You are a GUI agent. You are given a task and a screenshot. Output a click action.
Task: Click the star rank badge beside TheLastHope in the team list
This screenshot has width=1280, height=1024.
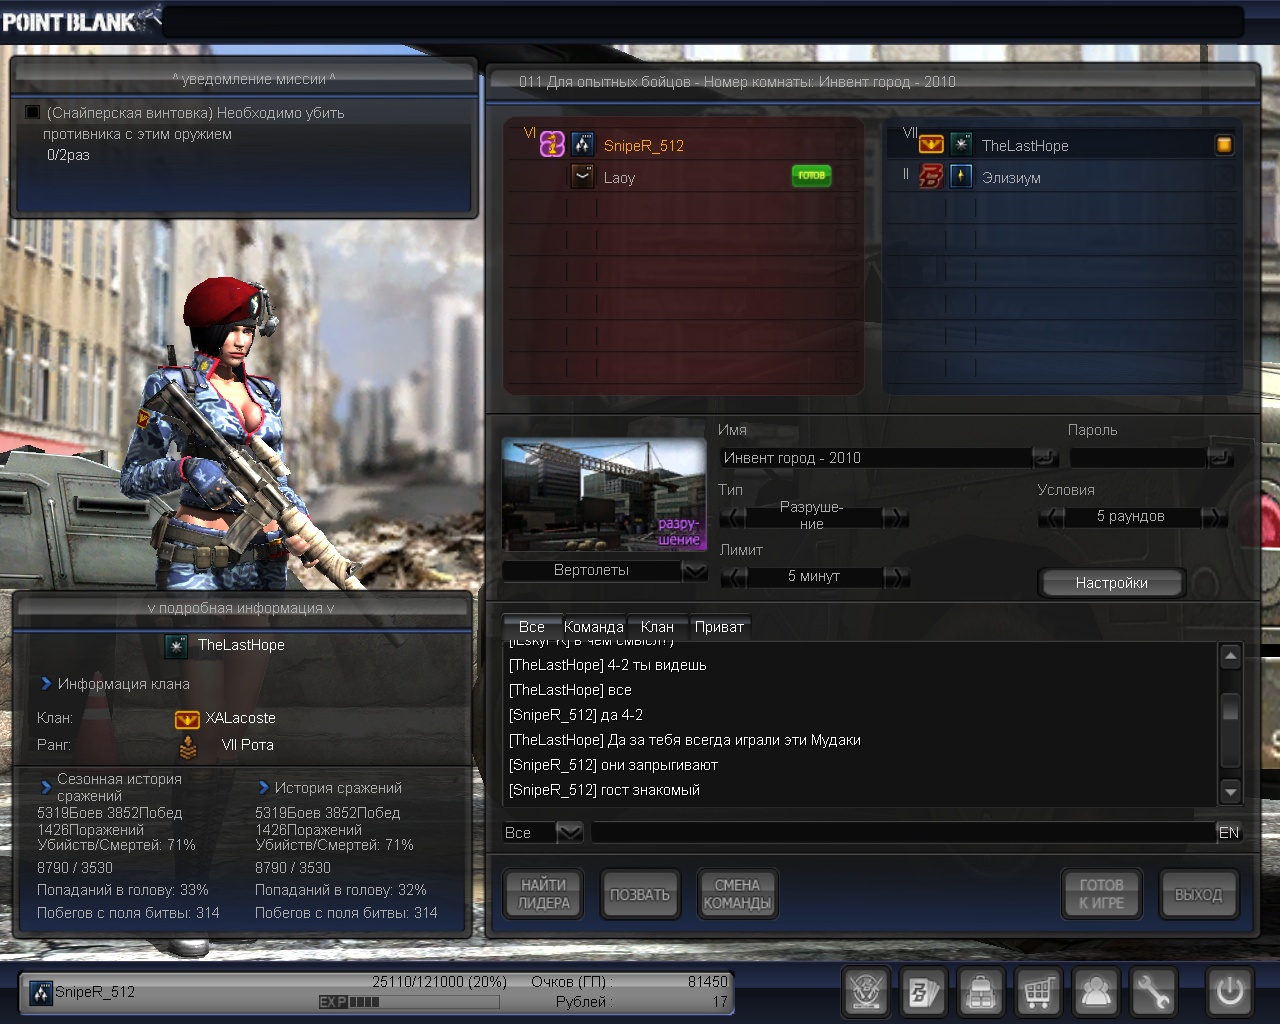pyautogui.click(x=961, y=145)
